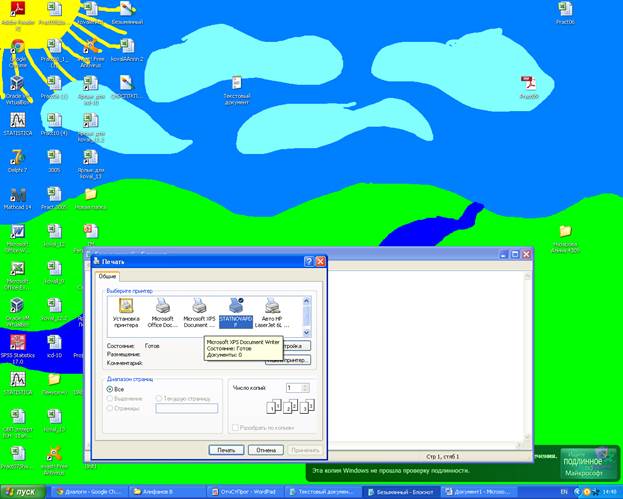Screen dimensions: 623x499
Task: Switch to Диалоги - Google Chrome taskbar item
Action: click(x=91, y=492)
